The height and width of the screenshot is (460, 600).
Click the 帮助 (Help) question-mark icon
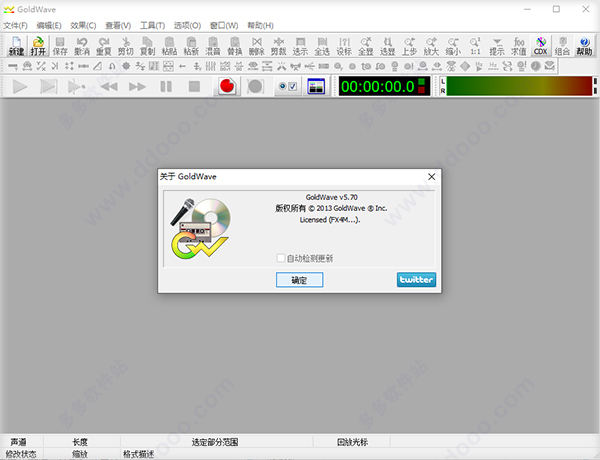pyautogui.click(x=584, y=46)
